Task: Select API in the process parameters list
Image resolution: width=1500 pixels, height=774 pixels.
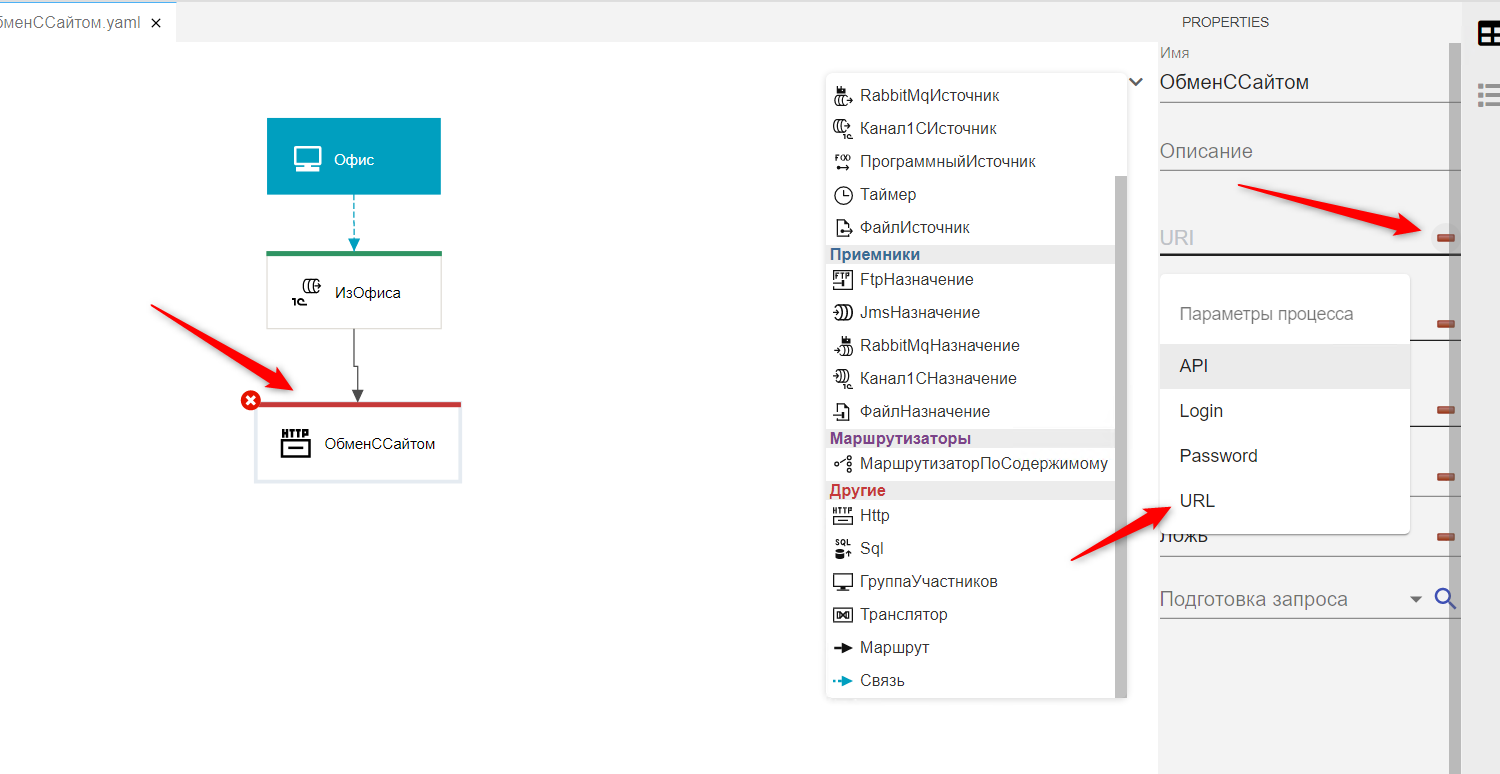Action: point(1194,366)
